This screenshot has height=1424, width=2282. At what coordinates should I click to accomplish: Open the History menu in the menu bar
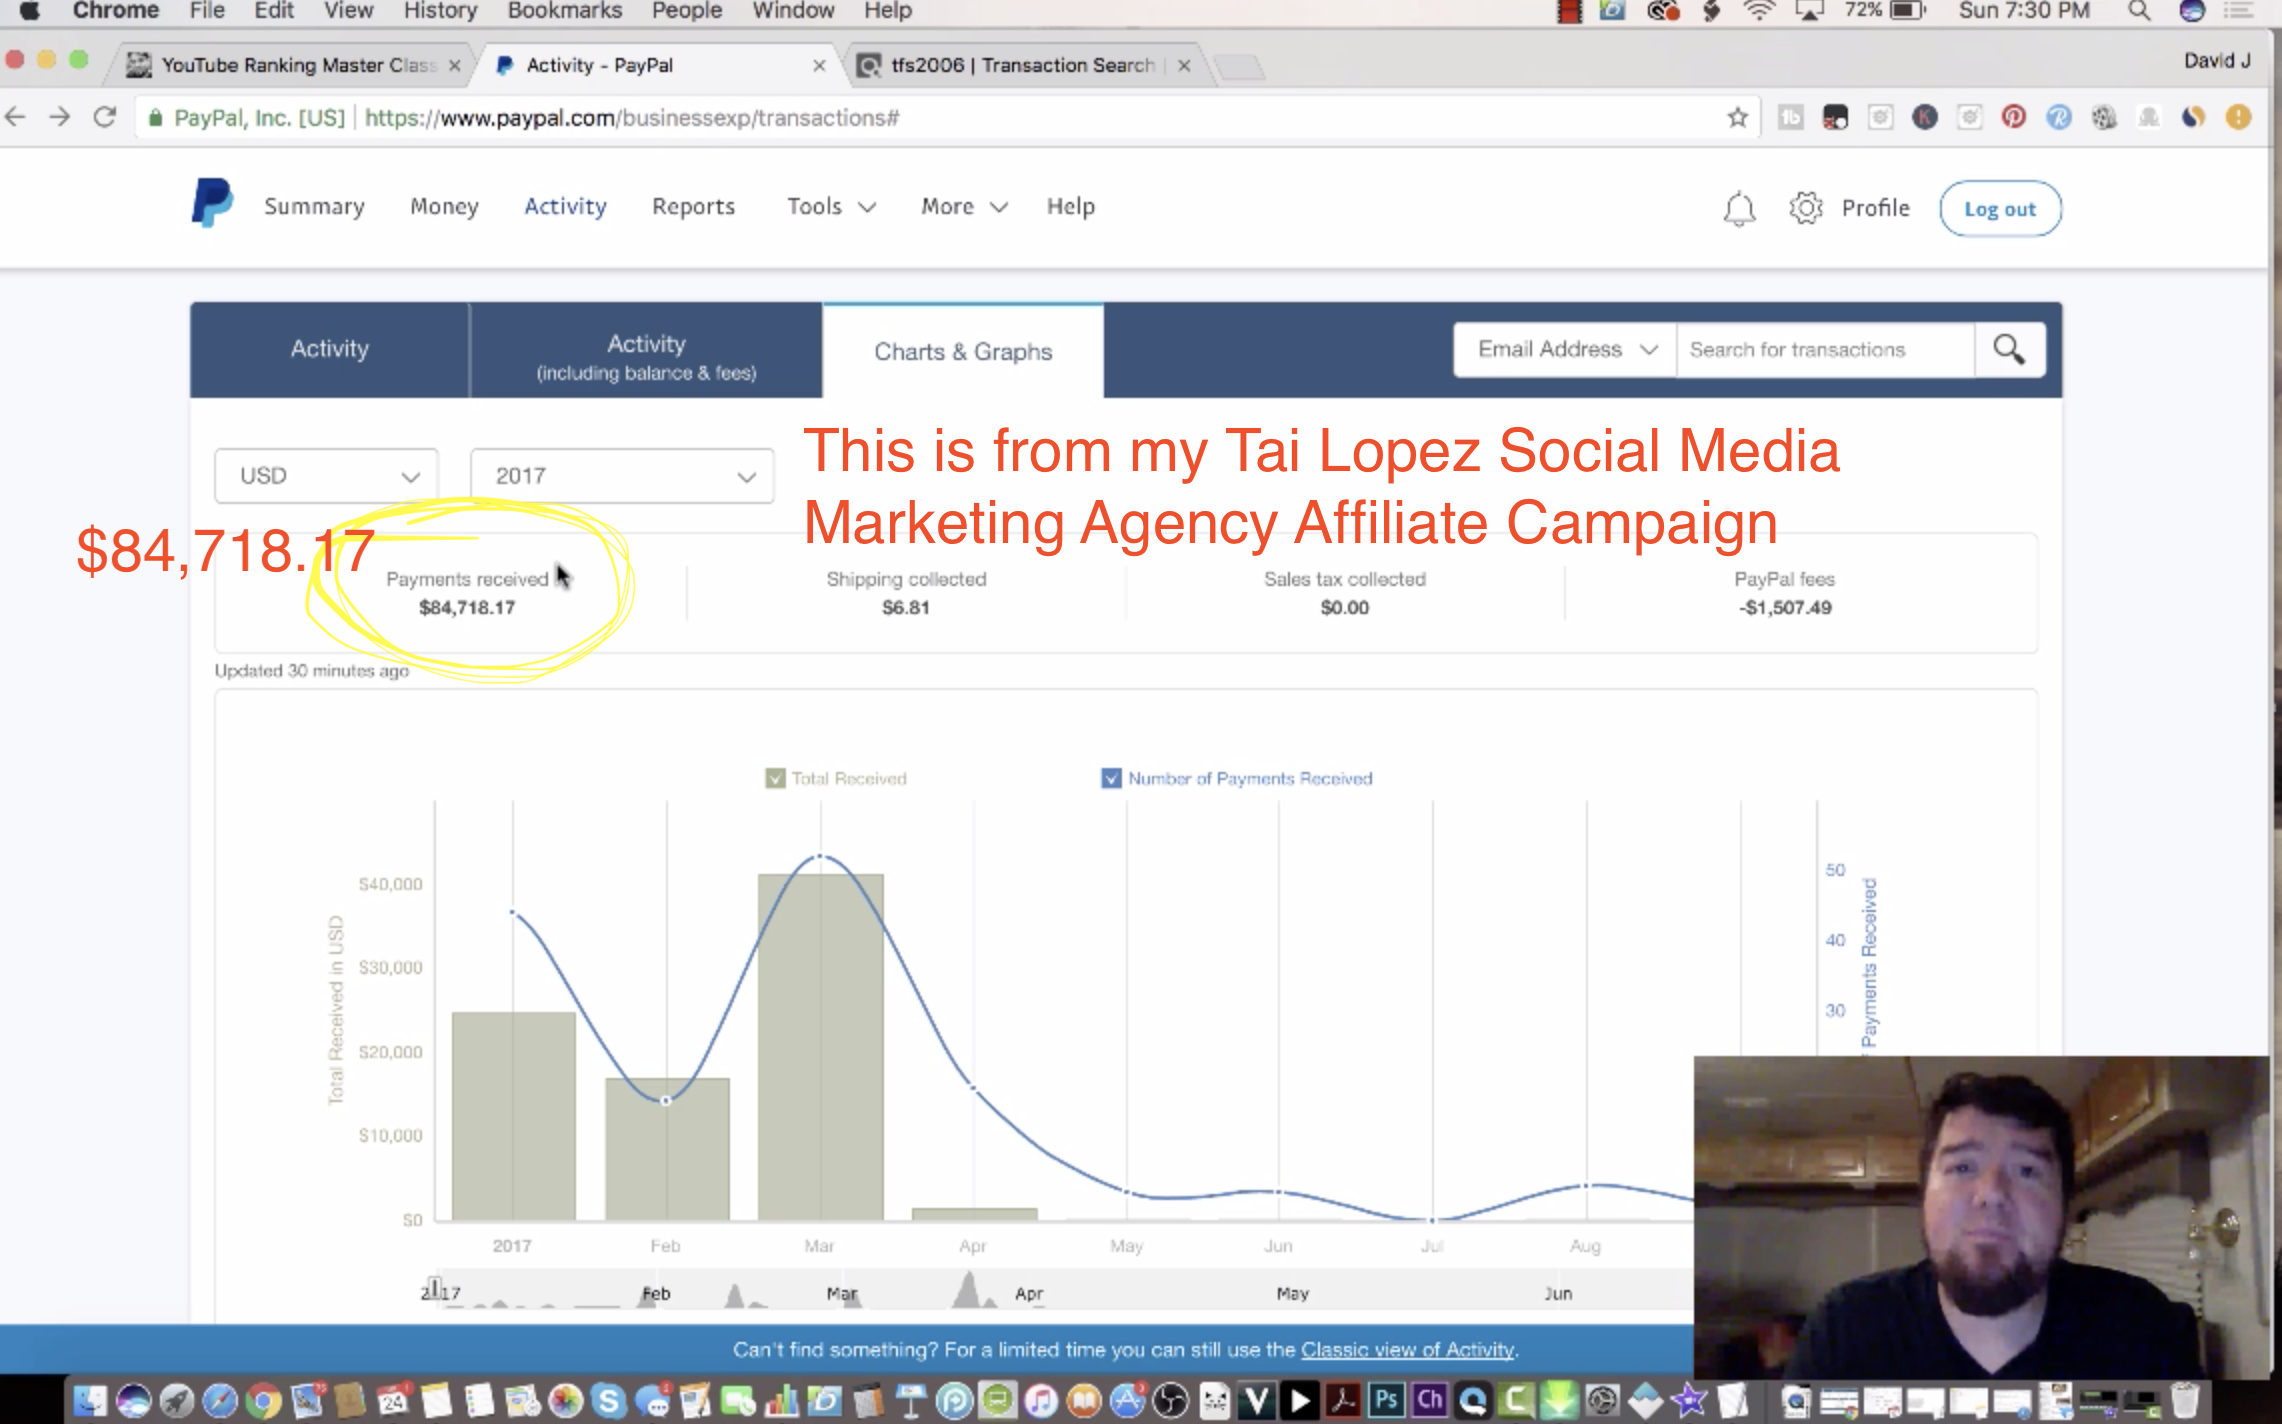tap(440, 11)
